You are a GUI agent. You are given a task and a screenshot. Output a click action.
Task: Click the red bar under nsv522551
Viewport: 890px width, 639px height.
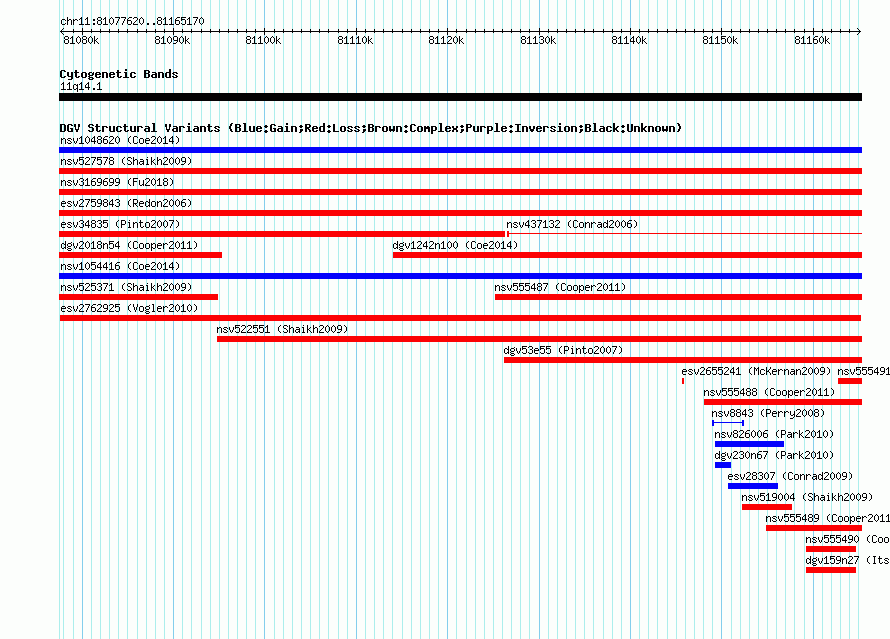pos(539,339)
